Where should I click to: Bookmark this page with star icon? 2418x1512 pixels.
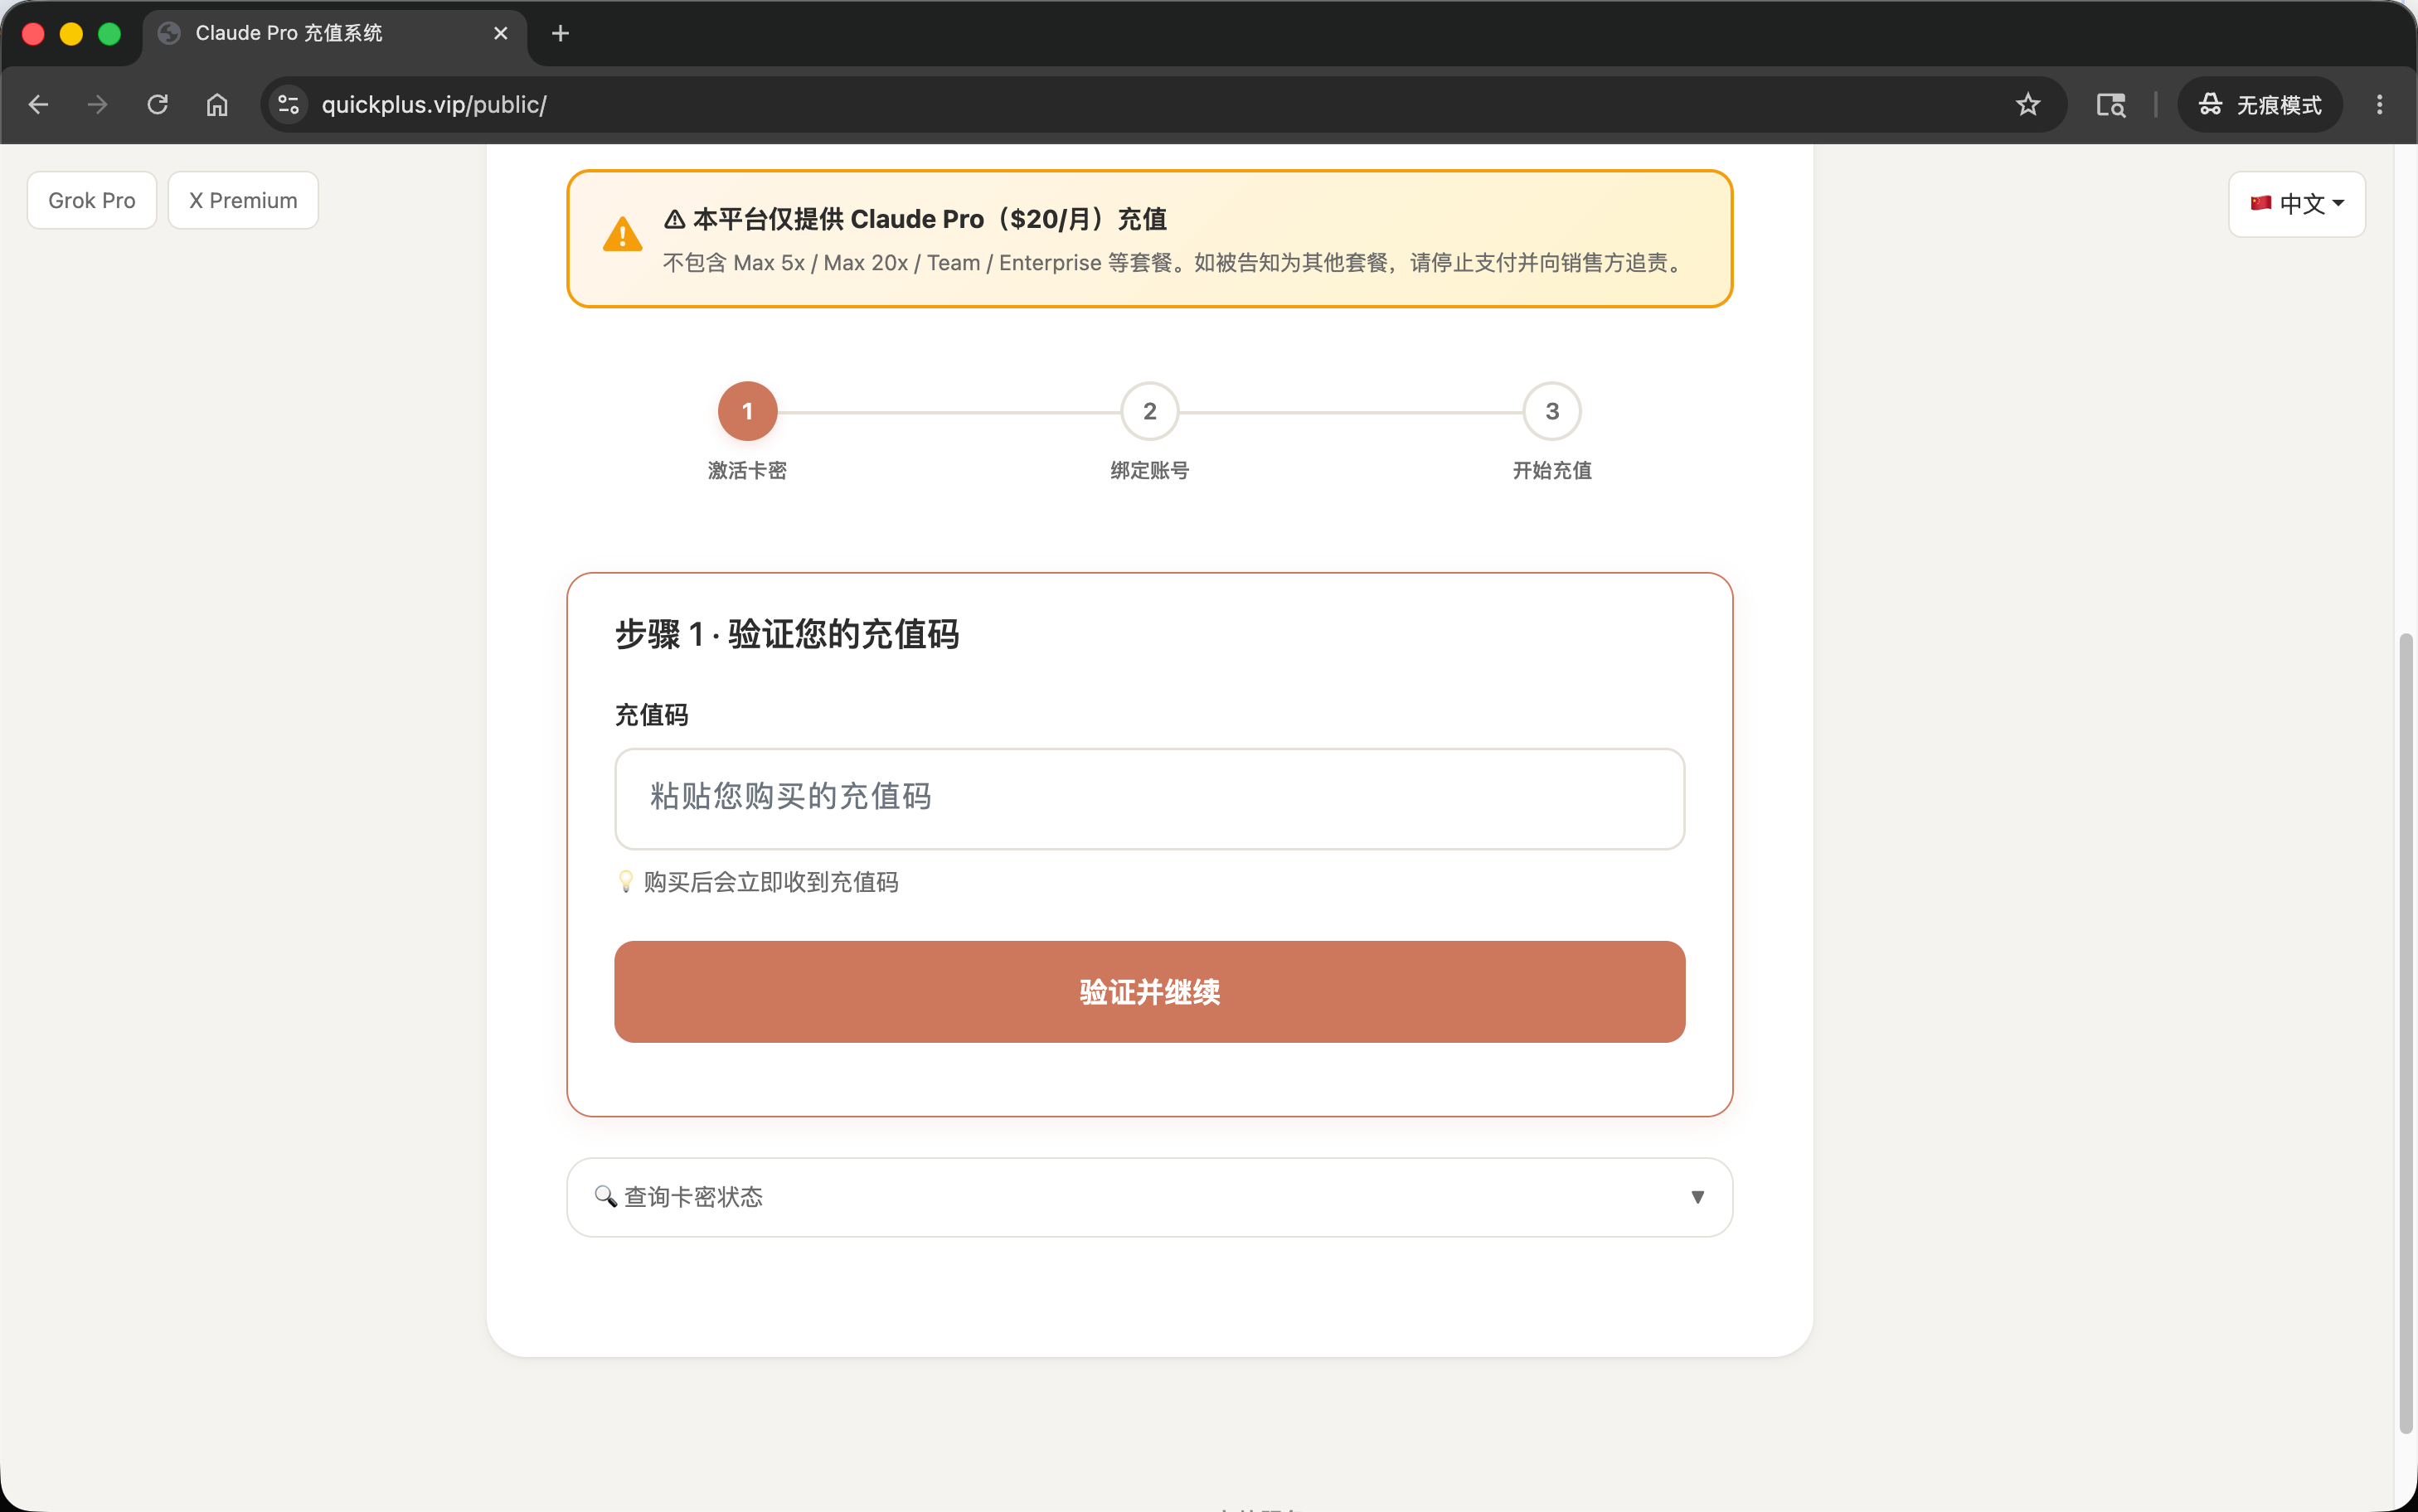2027,104
